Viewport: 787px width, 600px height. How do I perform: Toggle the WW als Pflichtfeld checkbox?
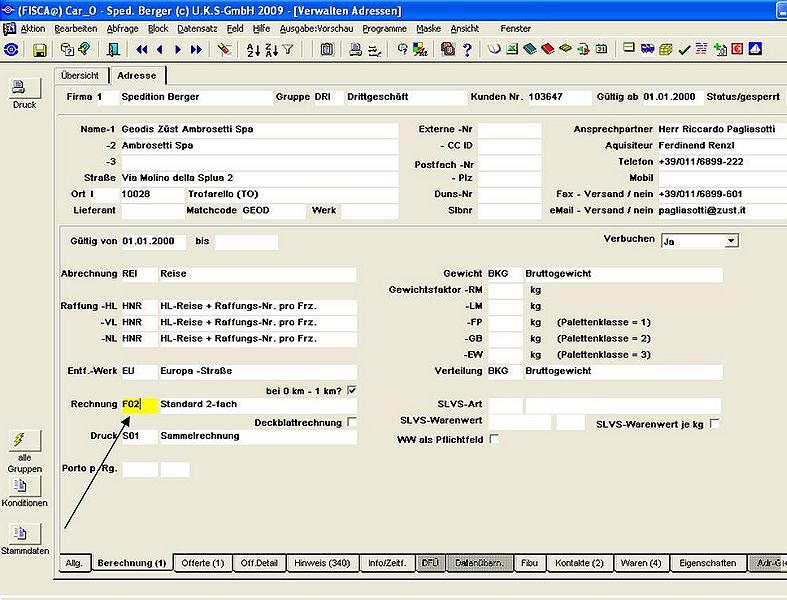point(494,438)
